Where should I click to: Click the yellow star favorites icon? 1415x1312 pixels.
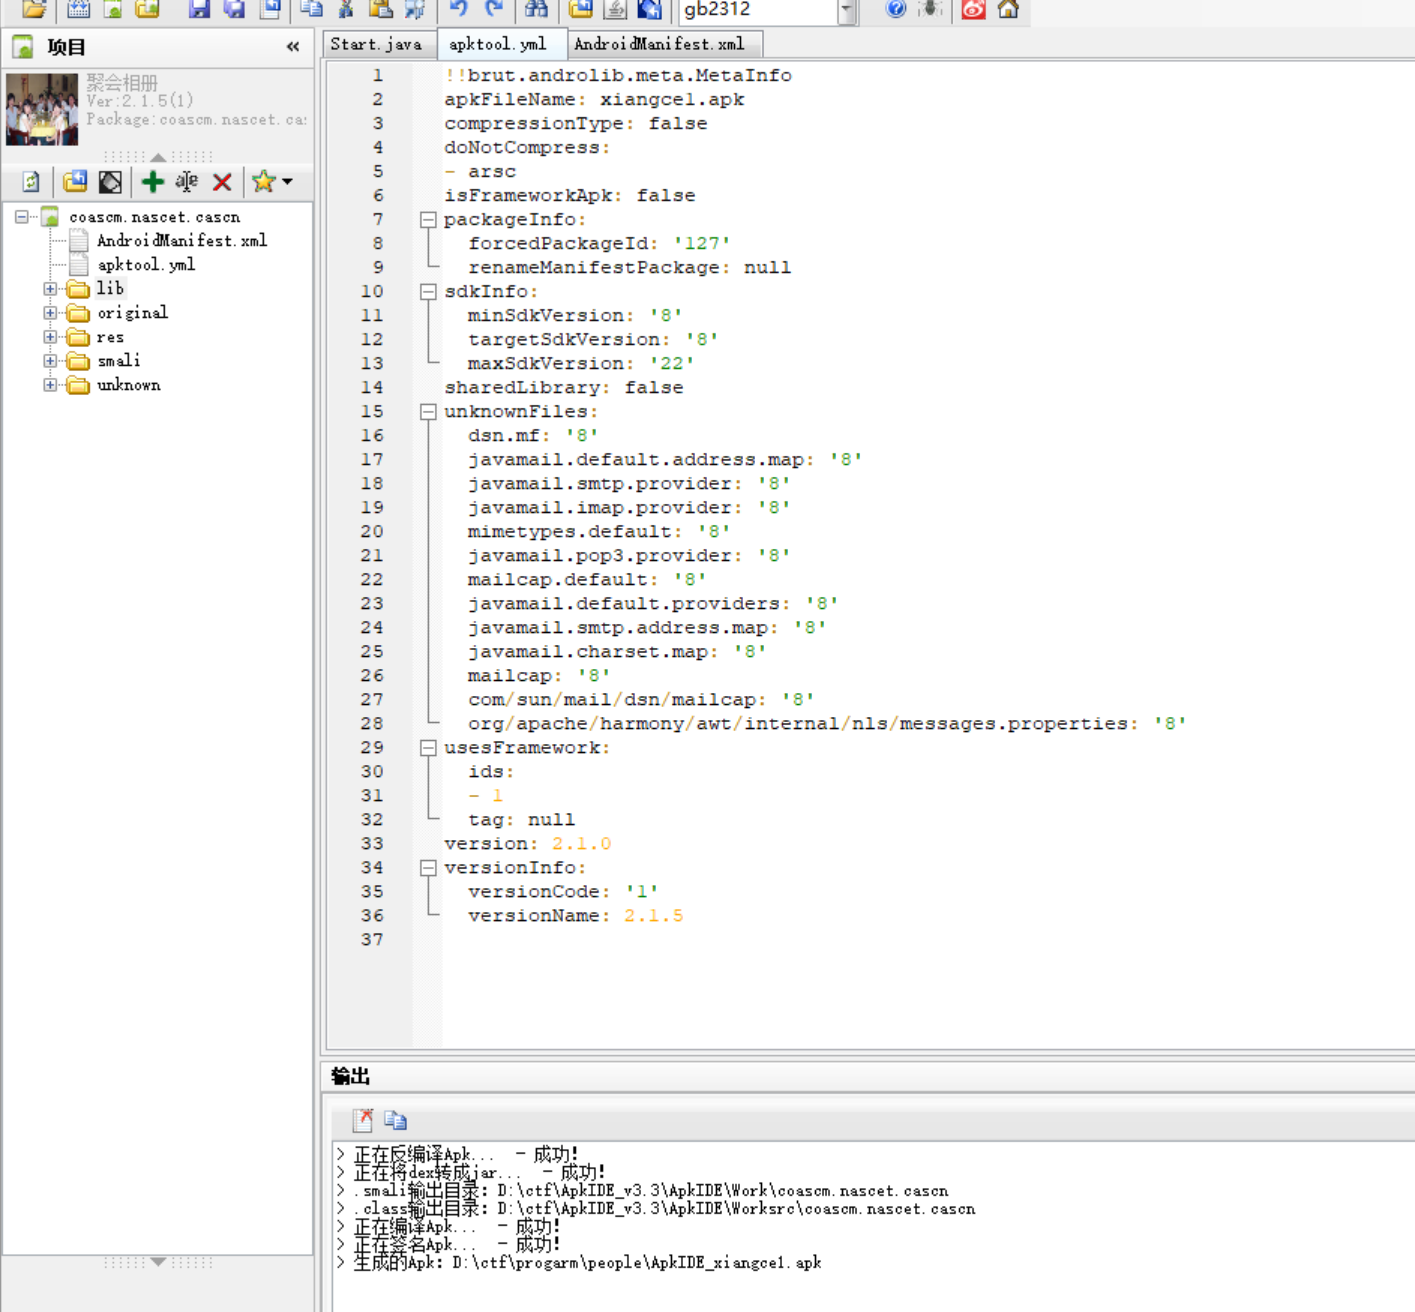pyautogui.click(x=263, y=182)
